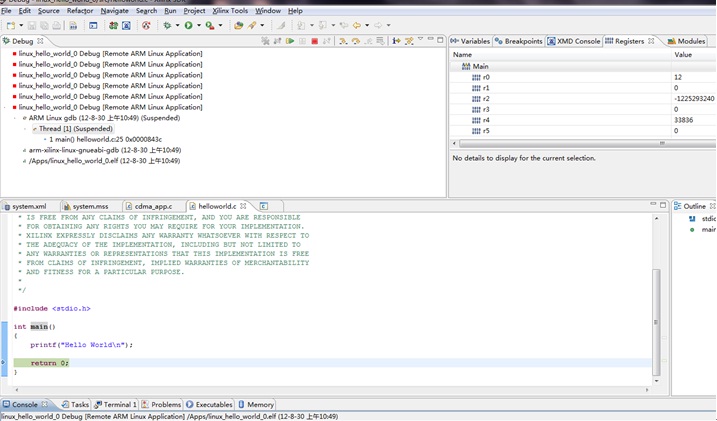This screenshot has width=717, height=421.
Task: Click the binary file icon after Print
Action: pos(73,26)
